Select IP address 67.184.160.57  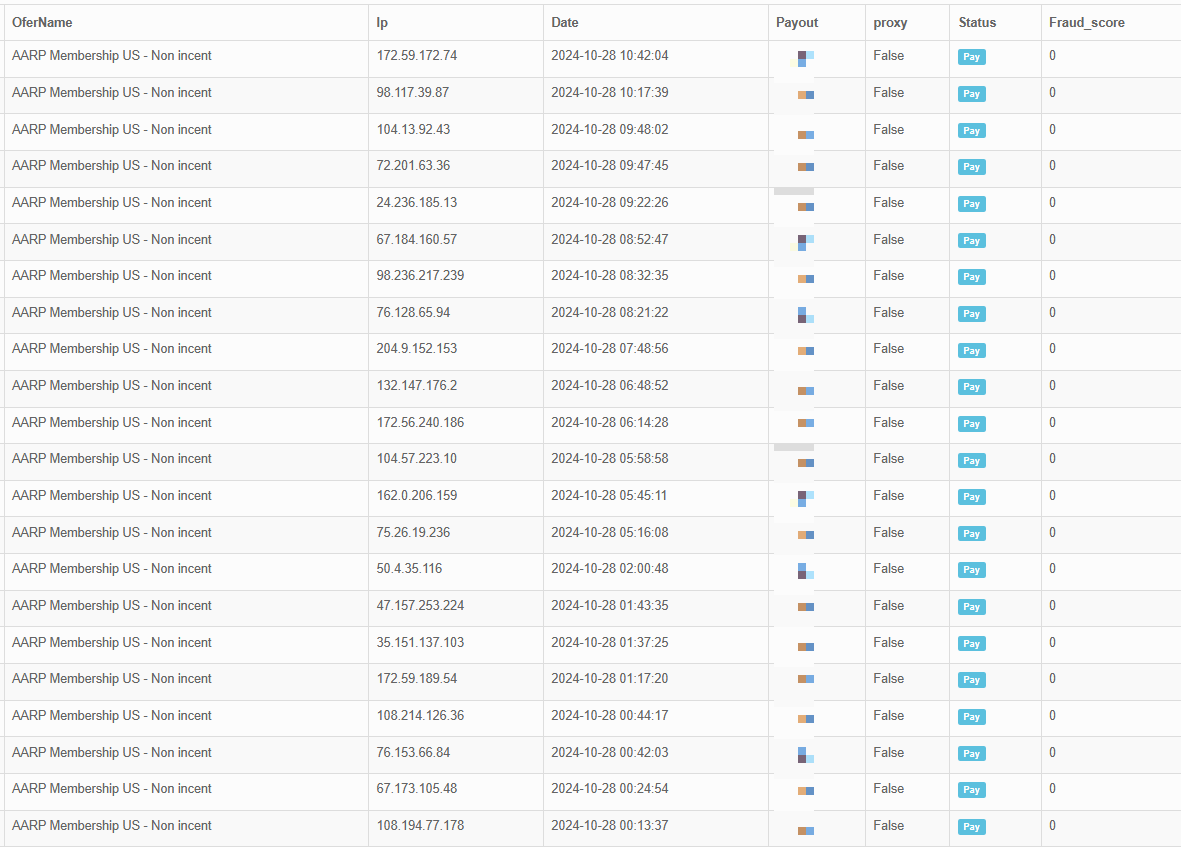tap(417, 239)
